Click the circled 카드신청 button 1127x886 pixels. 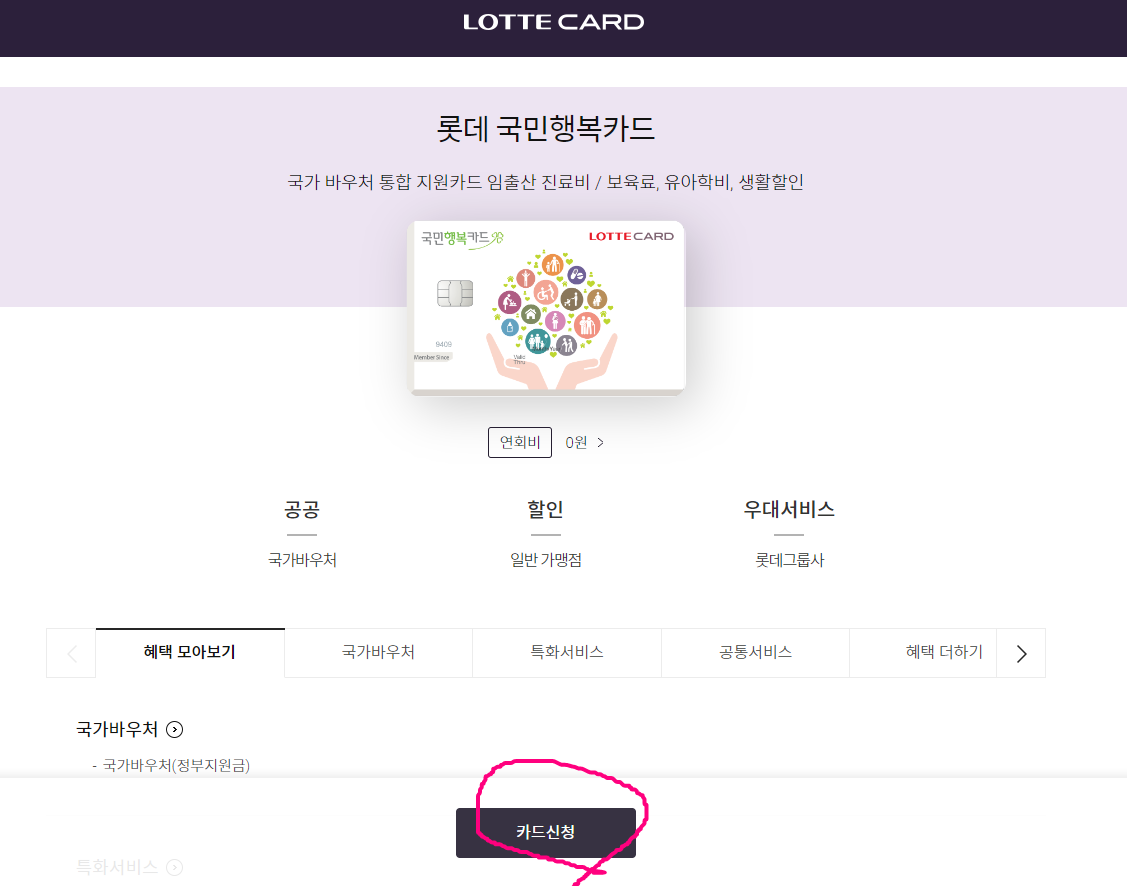coord(545,831)
